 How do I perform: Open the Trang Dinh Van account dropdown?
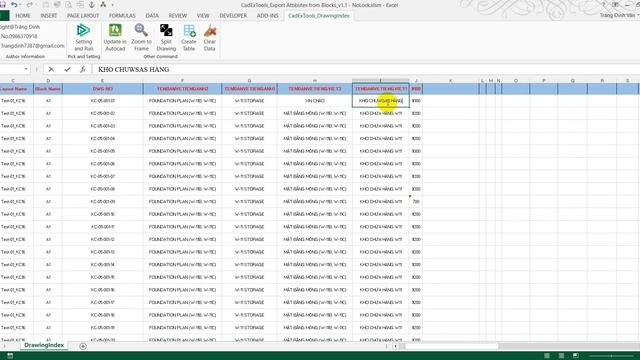[619, 16]
